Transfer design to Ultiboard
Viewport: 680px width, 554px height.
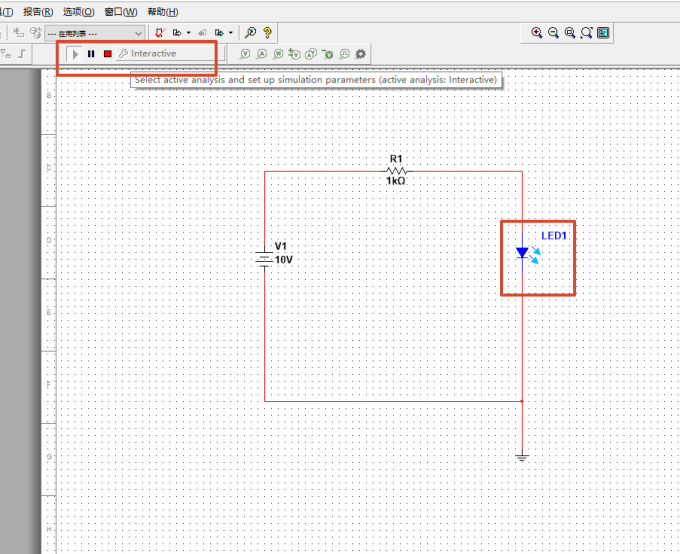[x=177, y=33]
